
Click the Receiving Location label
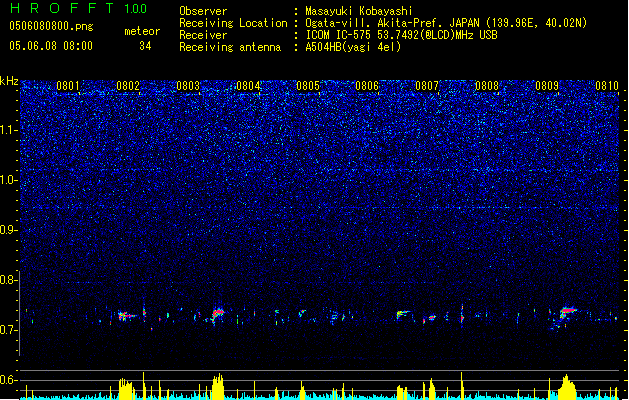coord(233,23)
